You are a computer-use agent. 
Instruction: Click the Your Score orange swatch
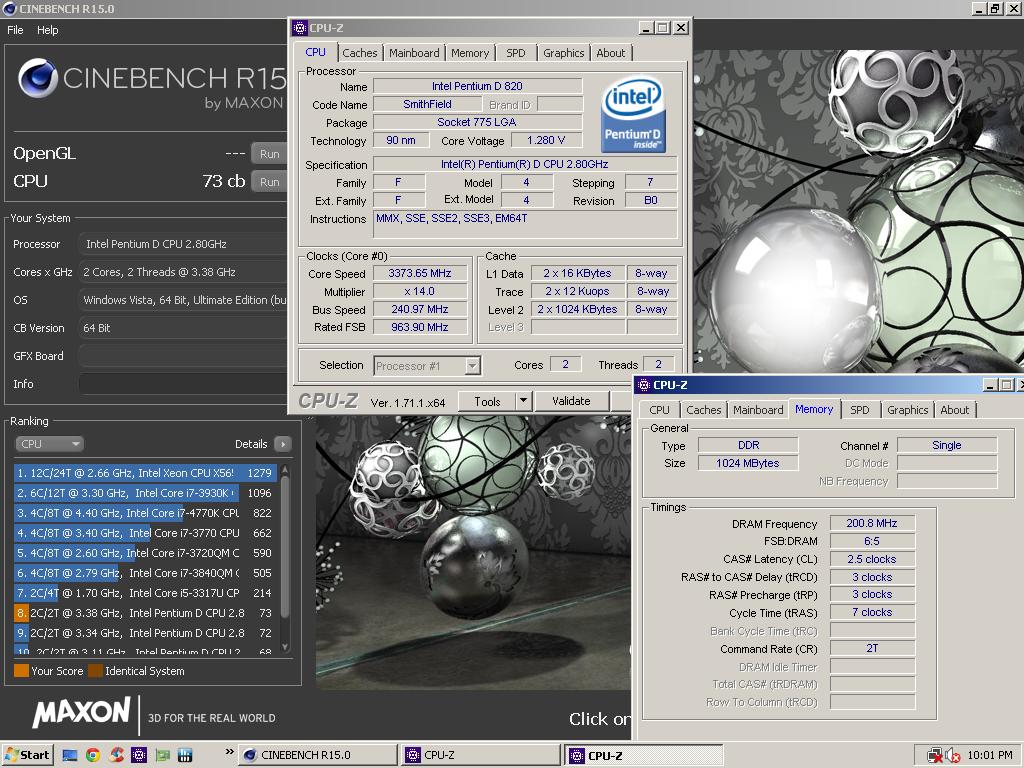(21, 671)
